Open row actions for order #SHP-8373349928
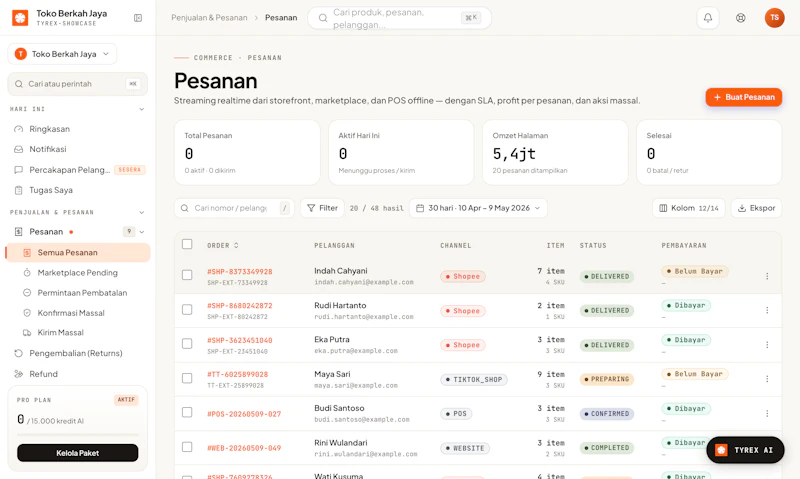 (x=767, y=276)
